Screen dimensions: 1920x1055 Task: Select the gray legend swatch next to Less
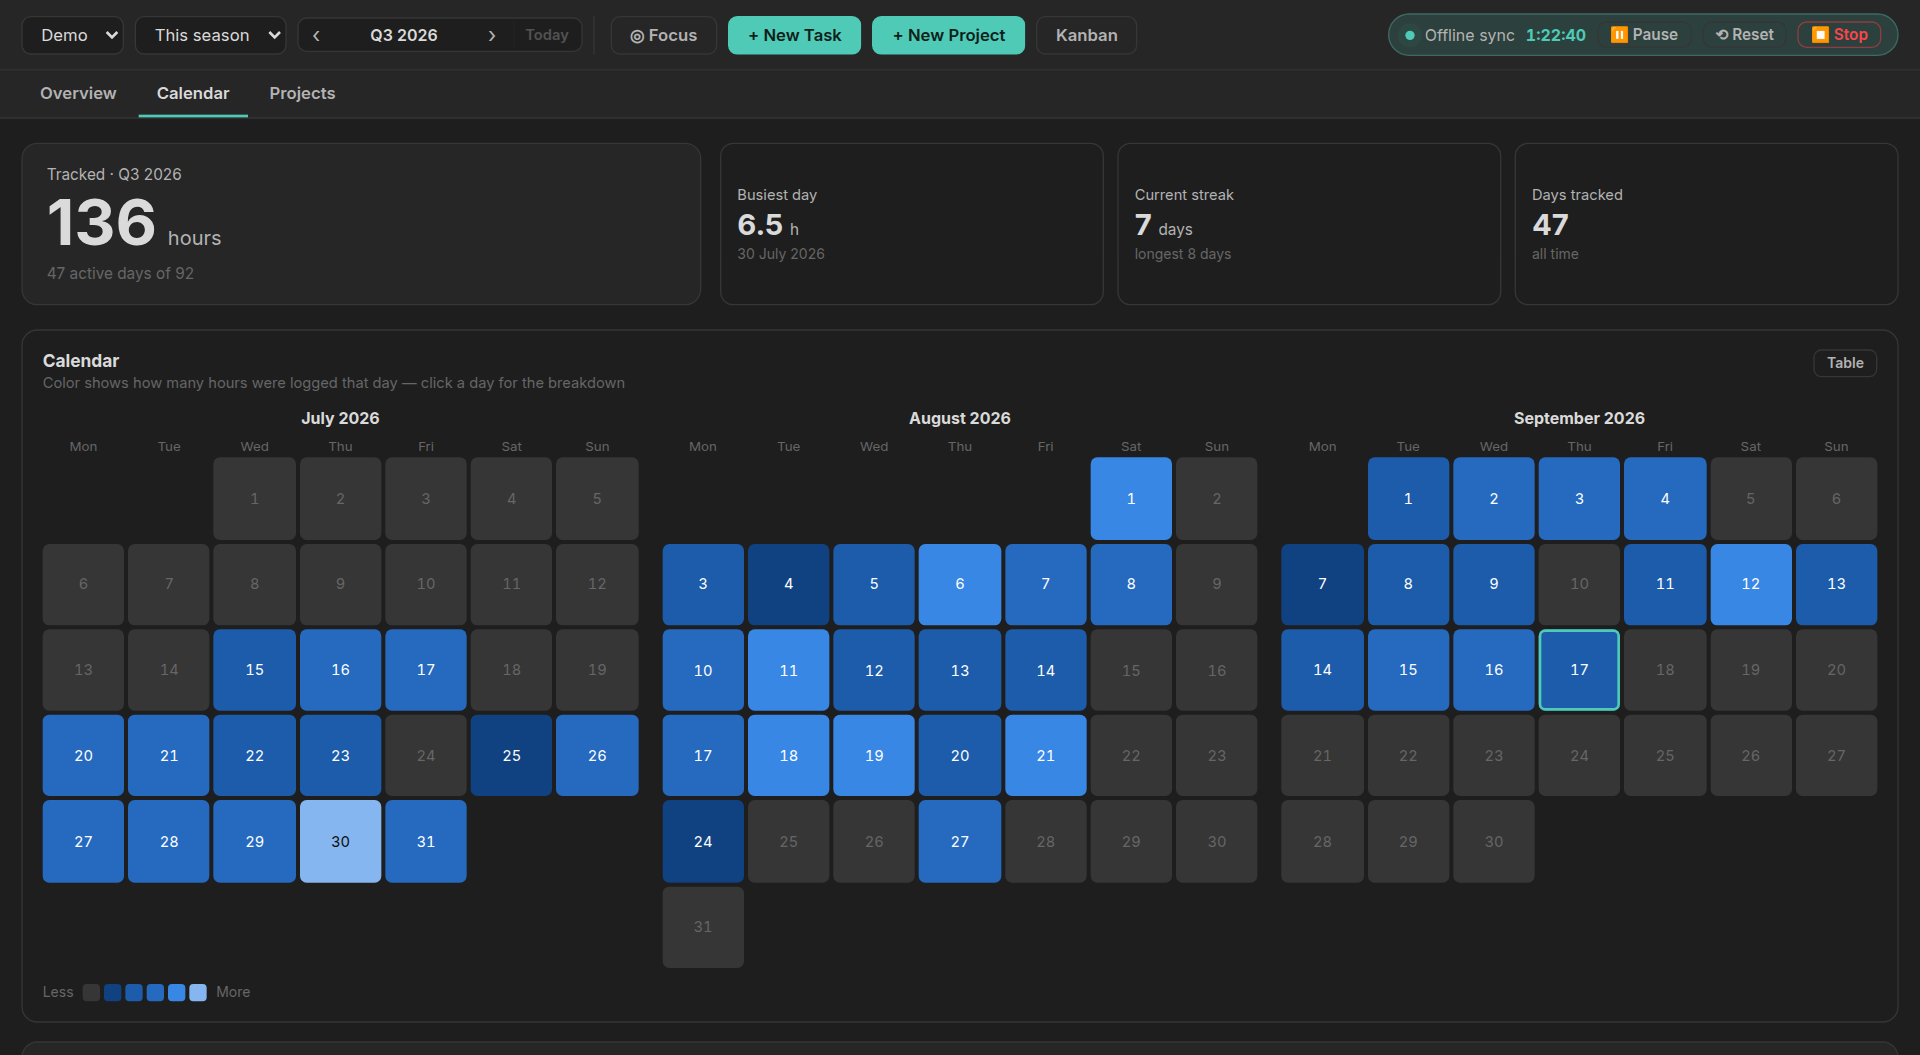pyautogui.click(x=91, y=992)
